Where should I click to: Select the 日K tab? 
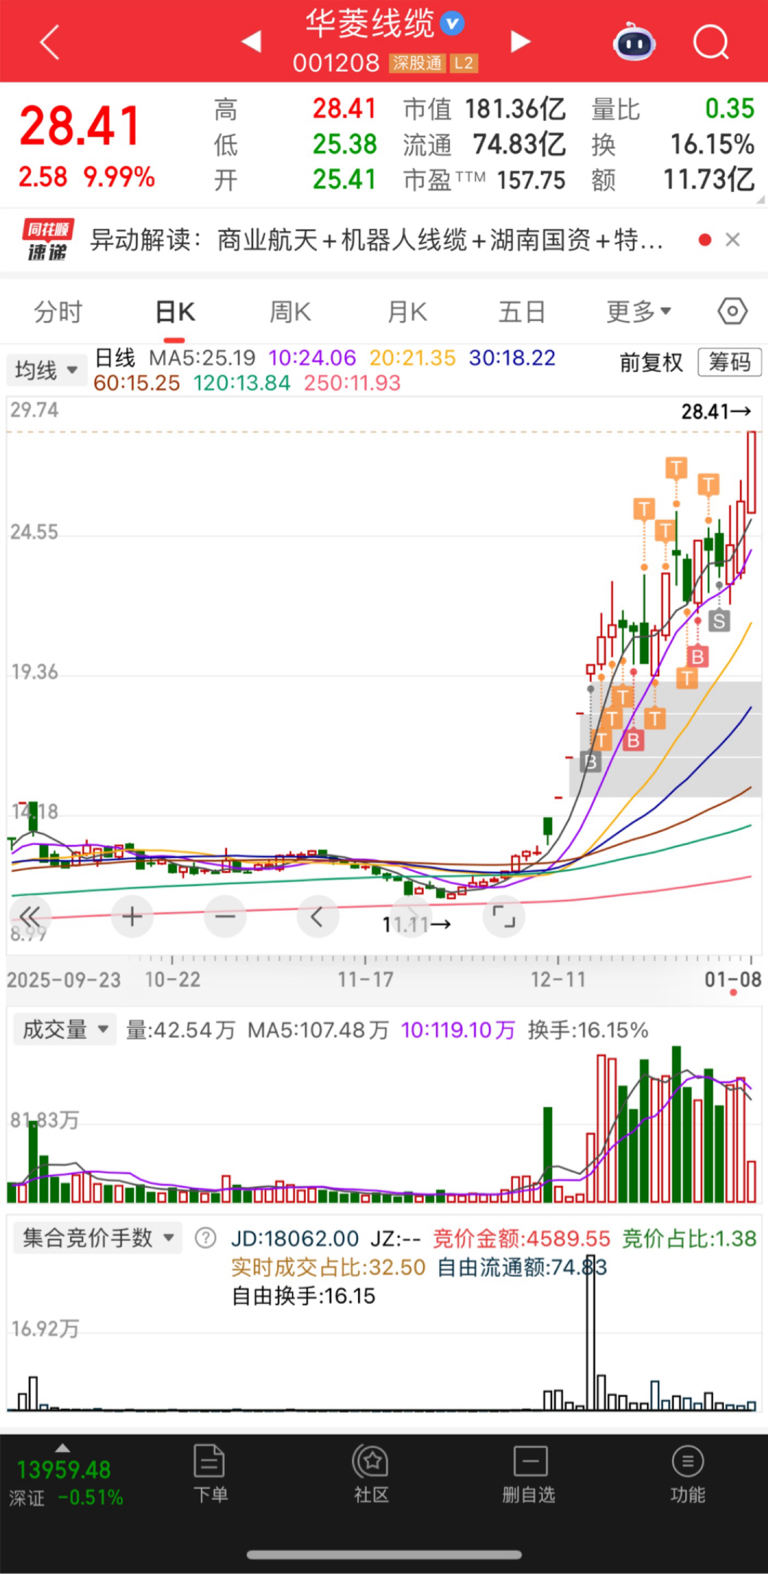click(175, 312)
